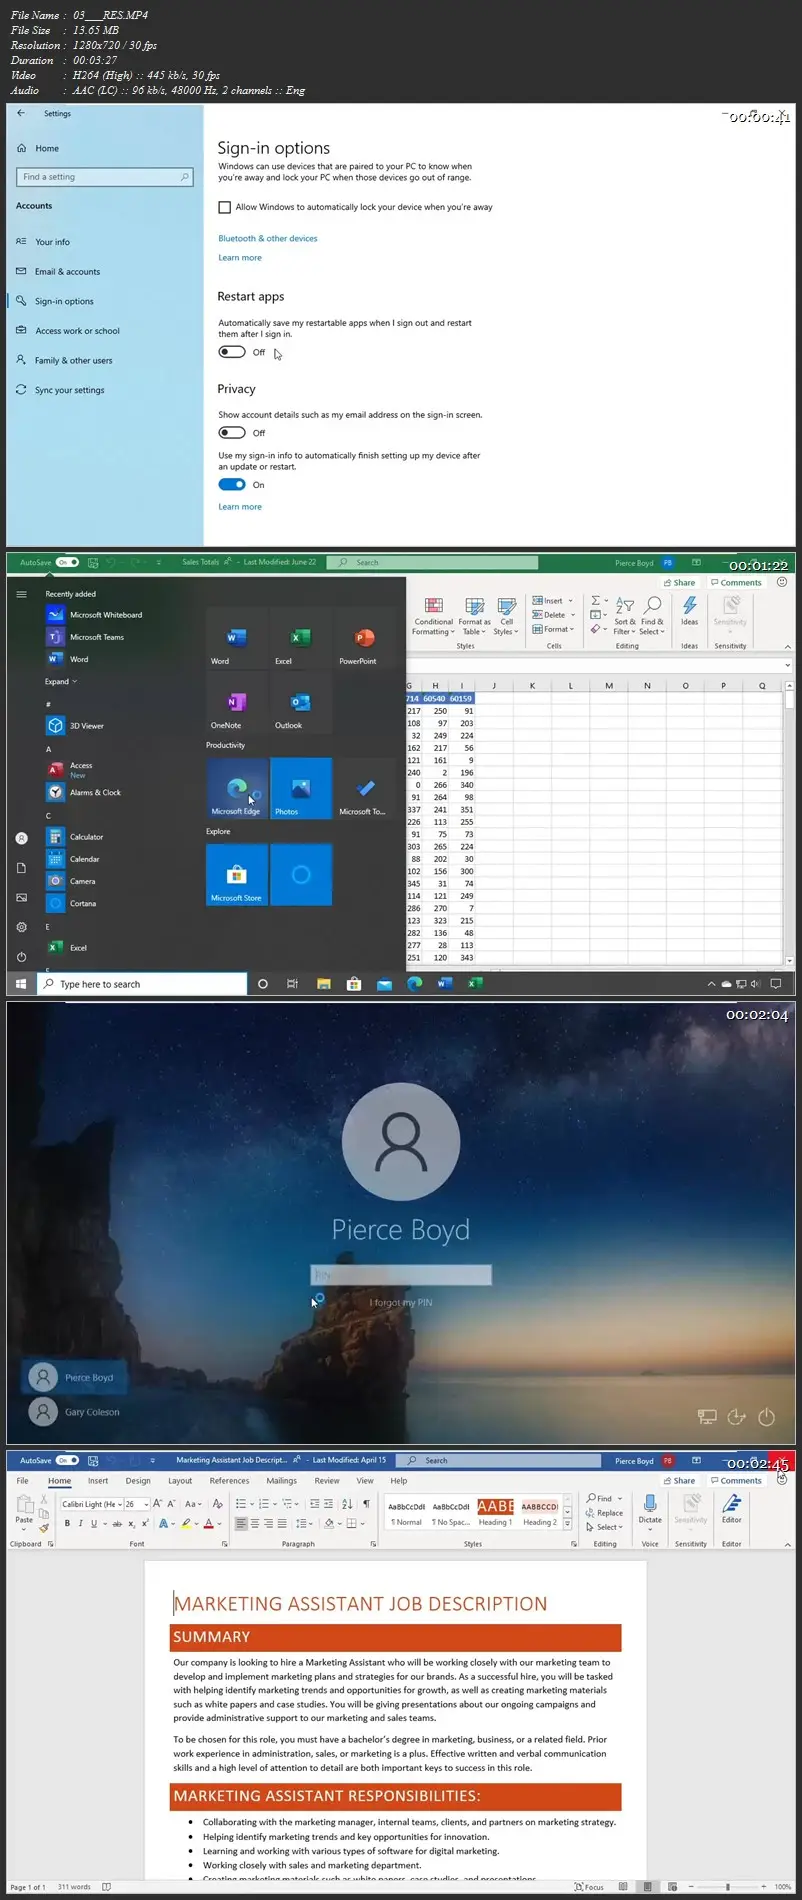Expand the Recently added list in Start
Screen dimensions: 802x1900
pos(60,682)
